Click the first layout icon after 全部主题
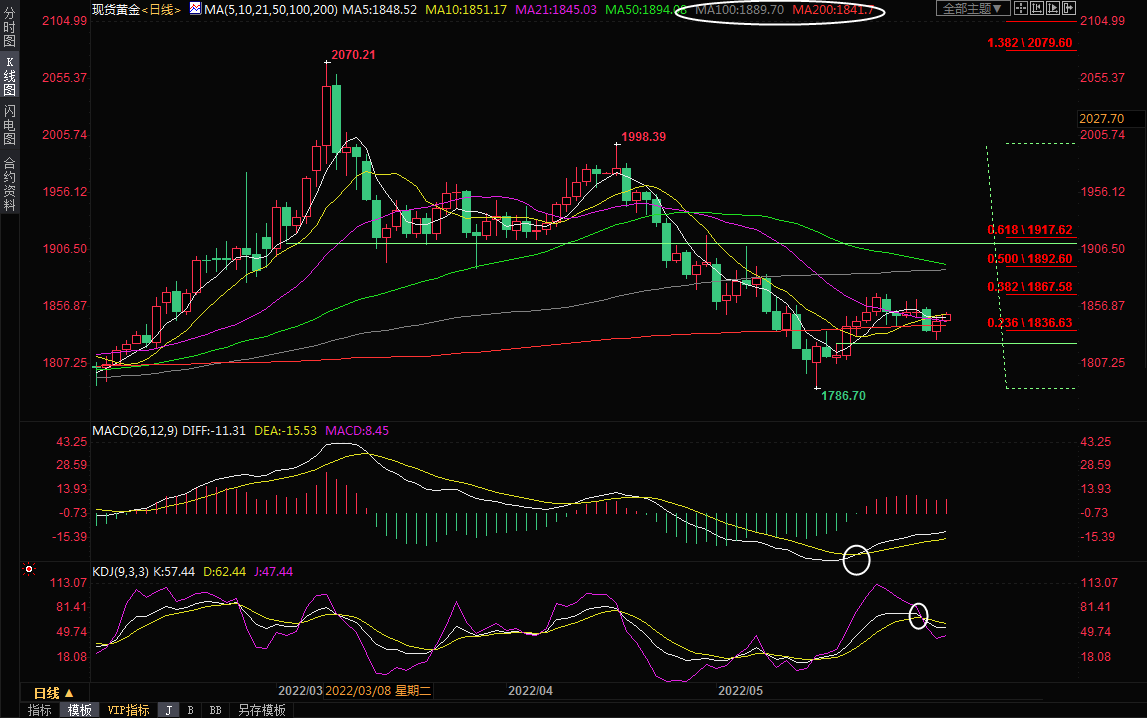 [x=1020, y=9]
